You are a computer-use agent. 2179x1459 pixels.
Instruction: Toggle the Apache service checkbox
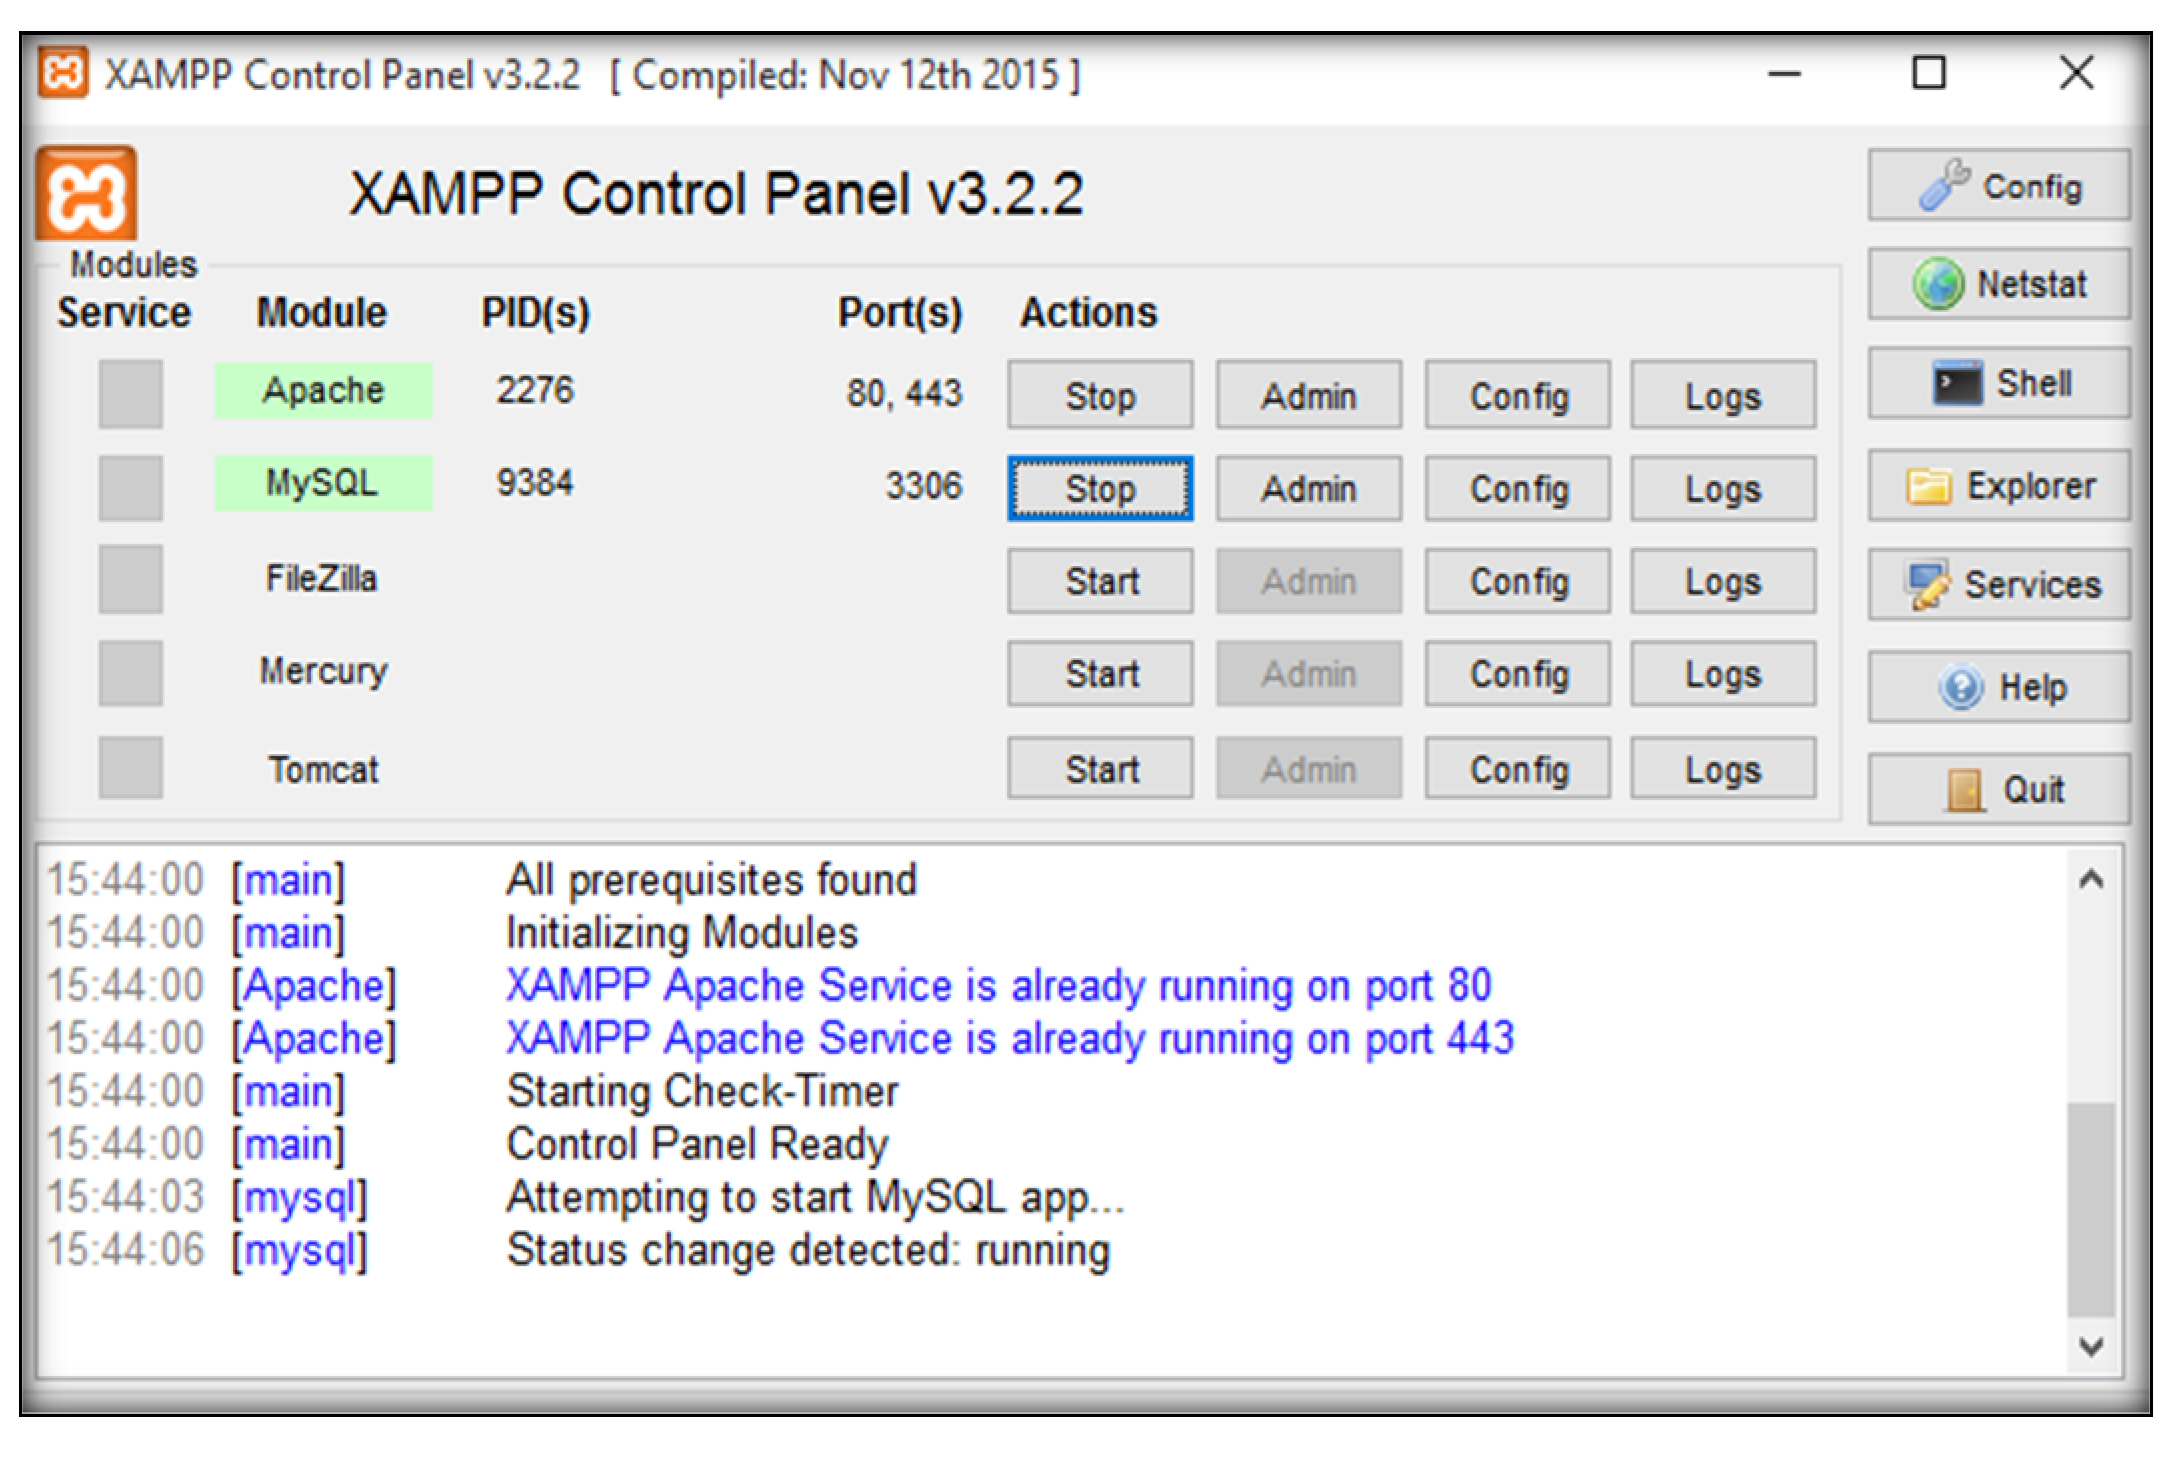(x=130, y=394)
